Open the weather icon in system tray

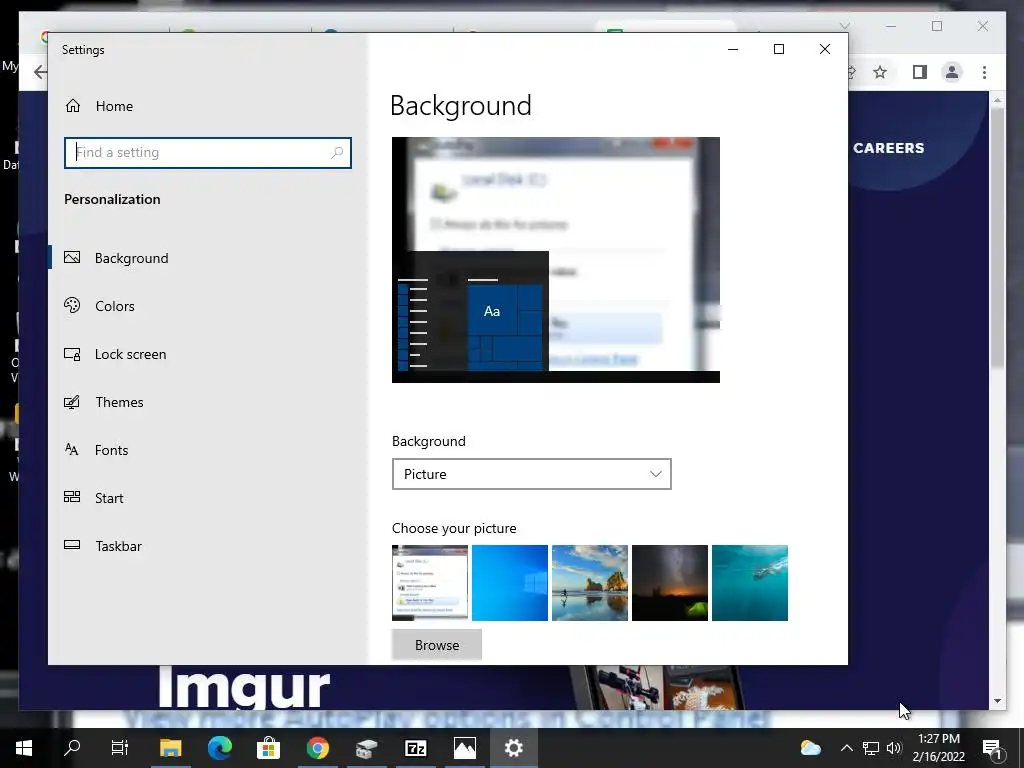pos(810,748)
